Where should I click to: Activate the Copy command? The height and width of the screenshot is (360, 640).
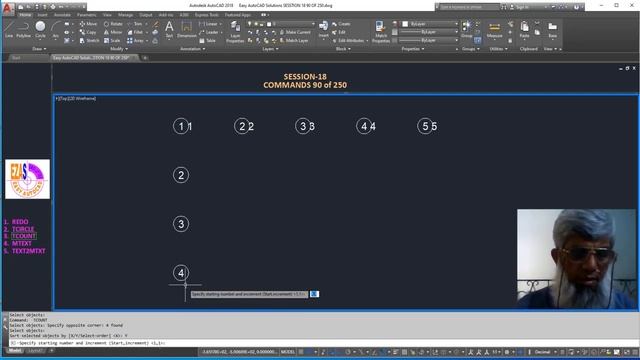tap(88, 32)
